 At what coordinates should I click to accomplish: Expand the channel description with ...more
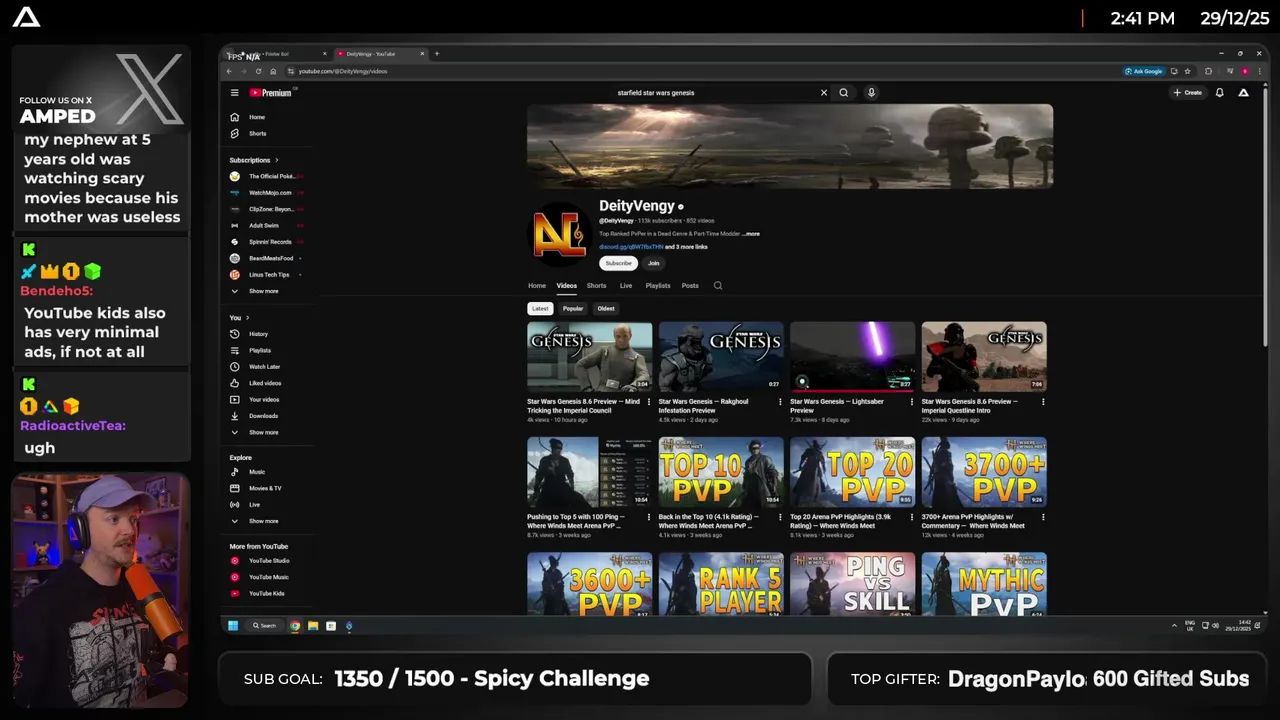click(751, 234)
